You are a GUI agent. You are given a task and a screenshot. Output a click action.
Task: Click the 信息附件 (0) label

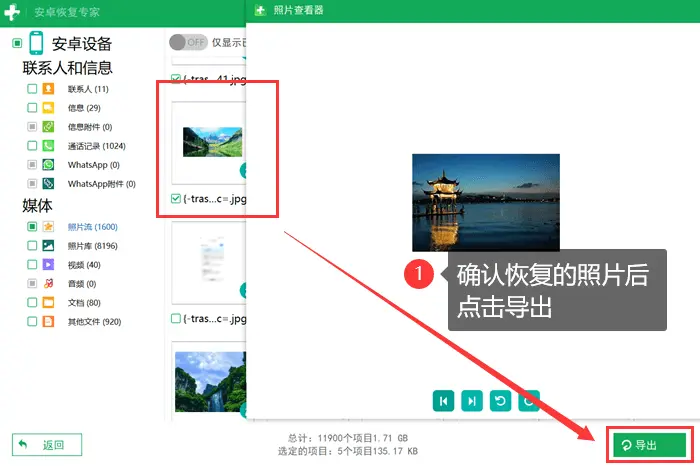point(90,127)
